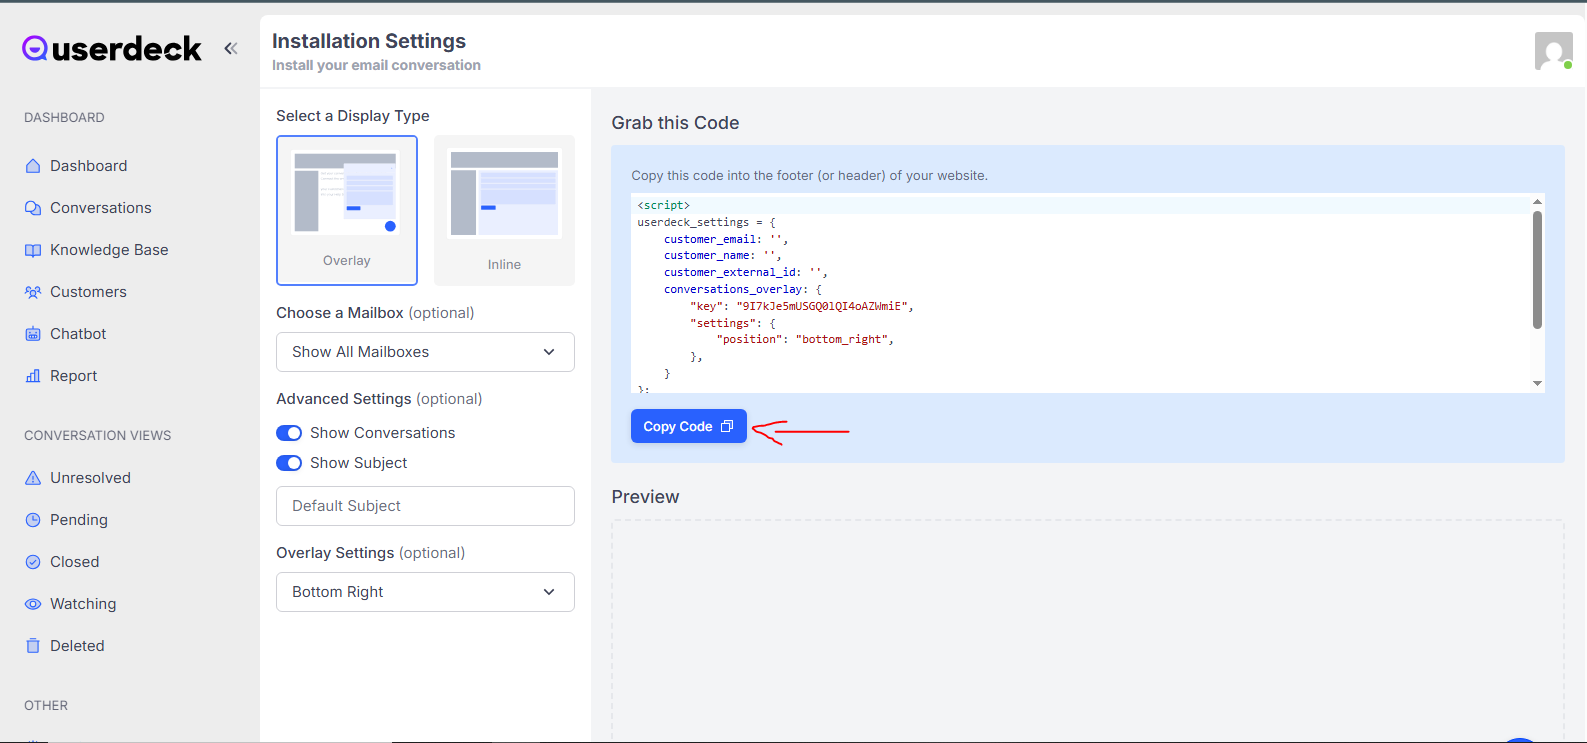Click the Copy Code button
Image resolution: width=1587 pixels, height=743 pixels.
click(689, 426)
